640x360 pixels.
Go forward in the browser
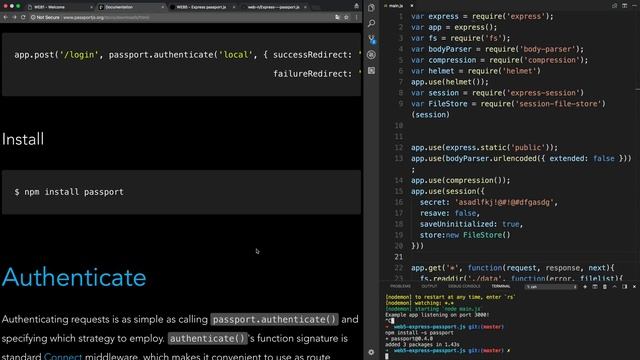point(14,18)
